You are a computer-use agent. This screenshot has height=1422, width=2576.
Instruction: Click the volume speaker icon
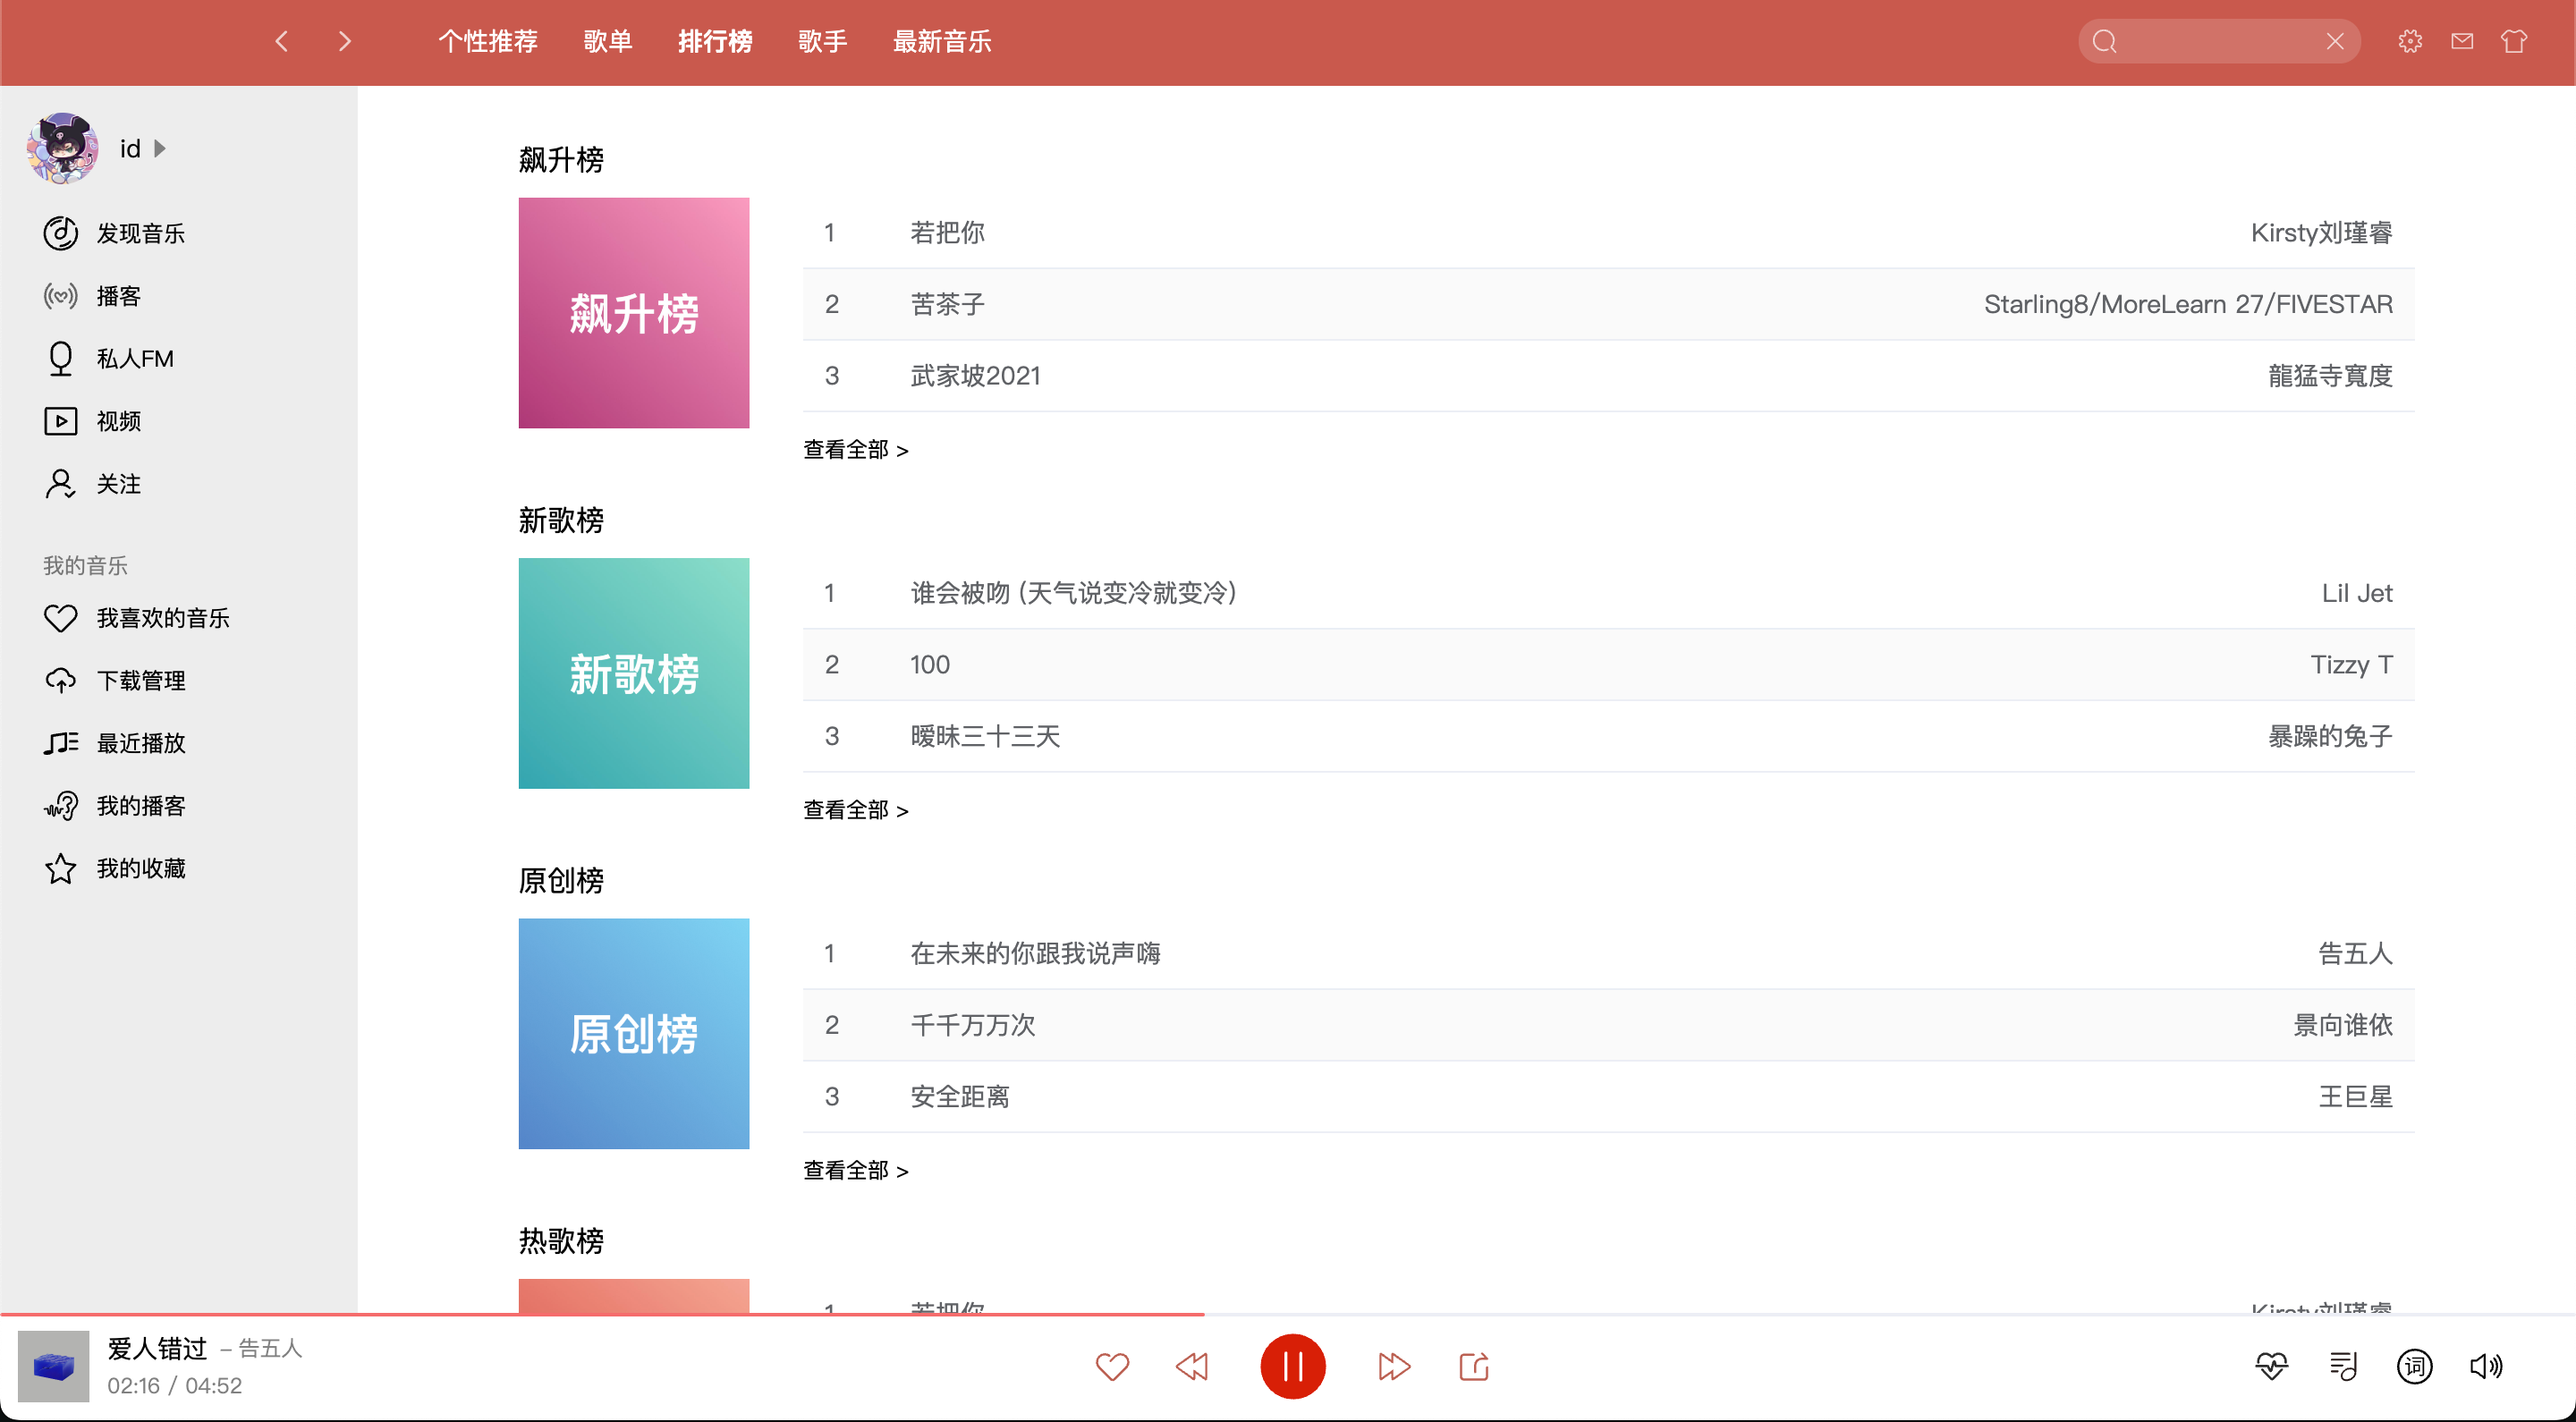point(2486,1366)
